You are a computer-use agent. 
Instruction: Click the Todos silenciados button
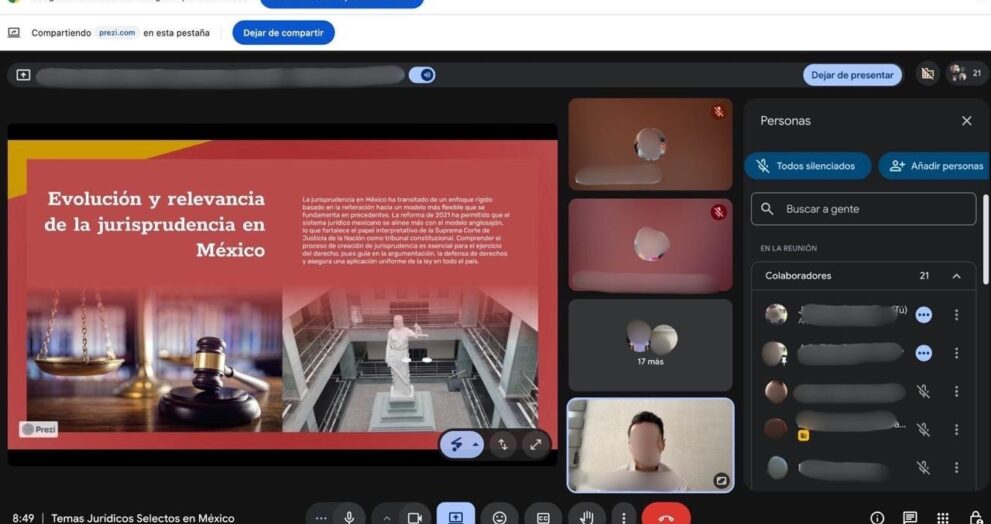click(806, 166)
